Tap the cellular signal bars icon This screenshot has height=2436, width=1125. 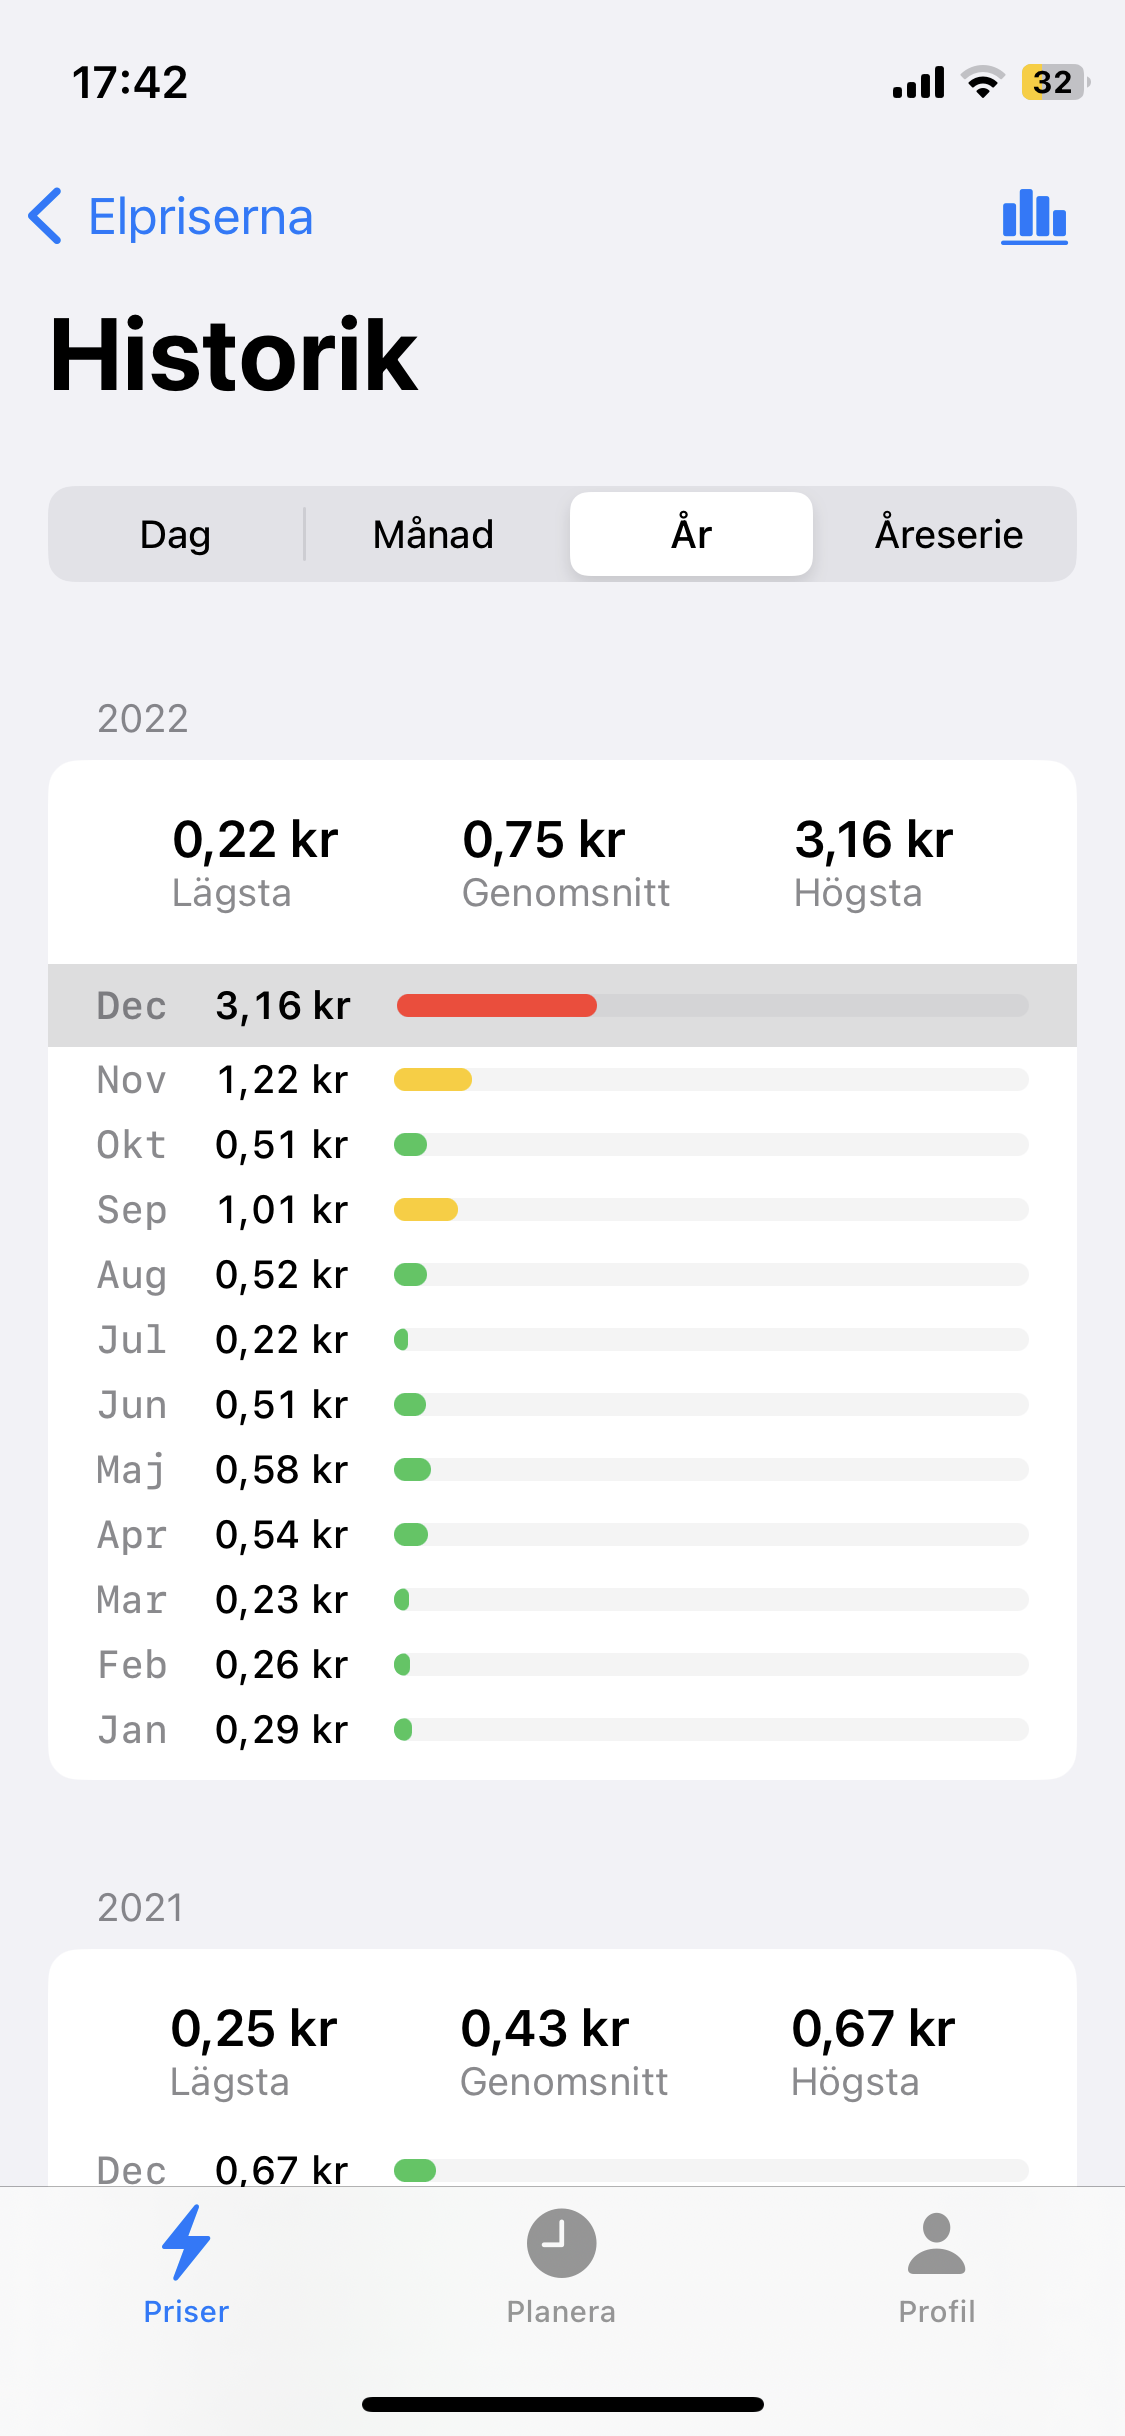(x=918, y=82)
